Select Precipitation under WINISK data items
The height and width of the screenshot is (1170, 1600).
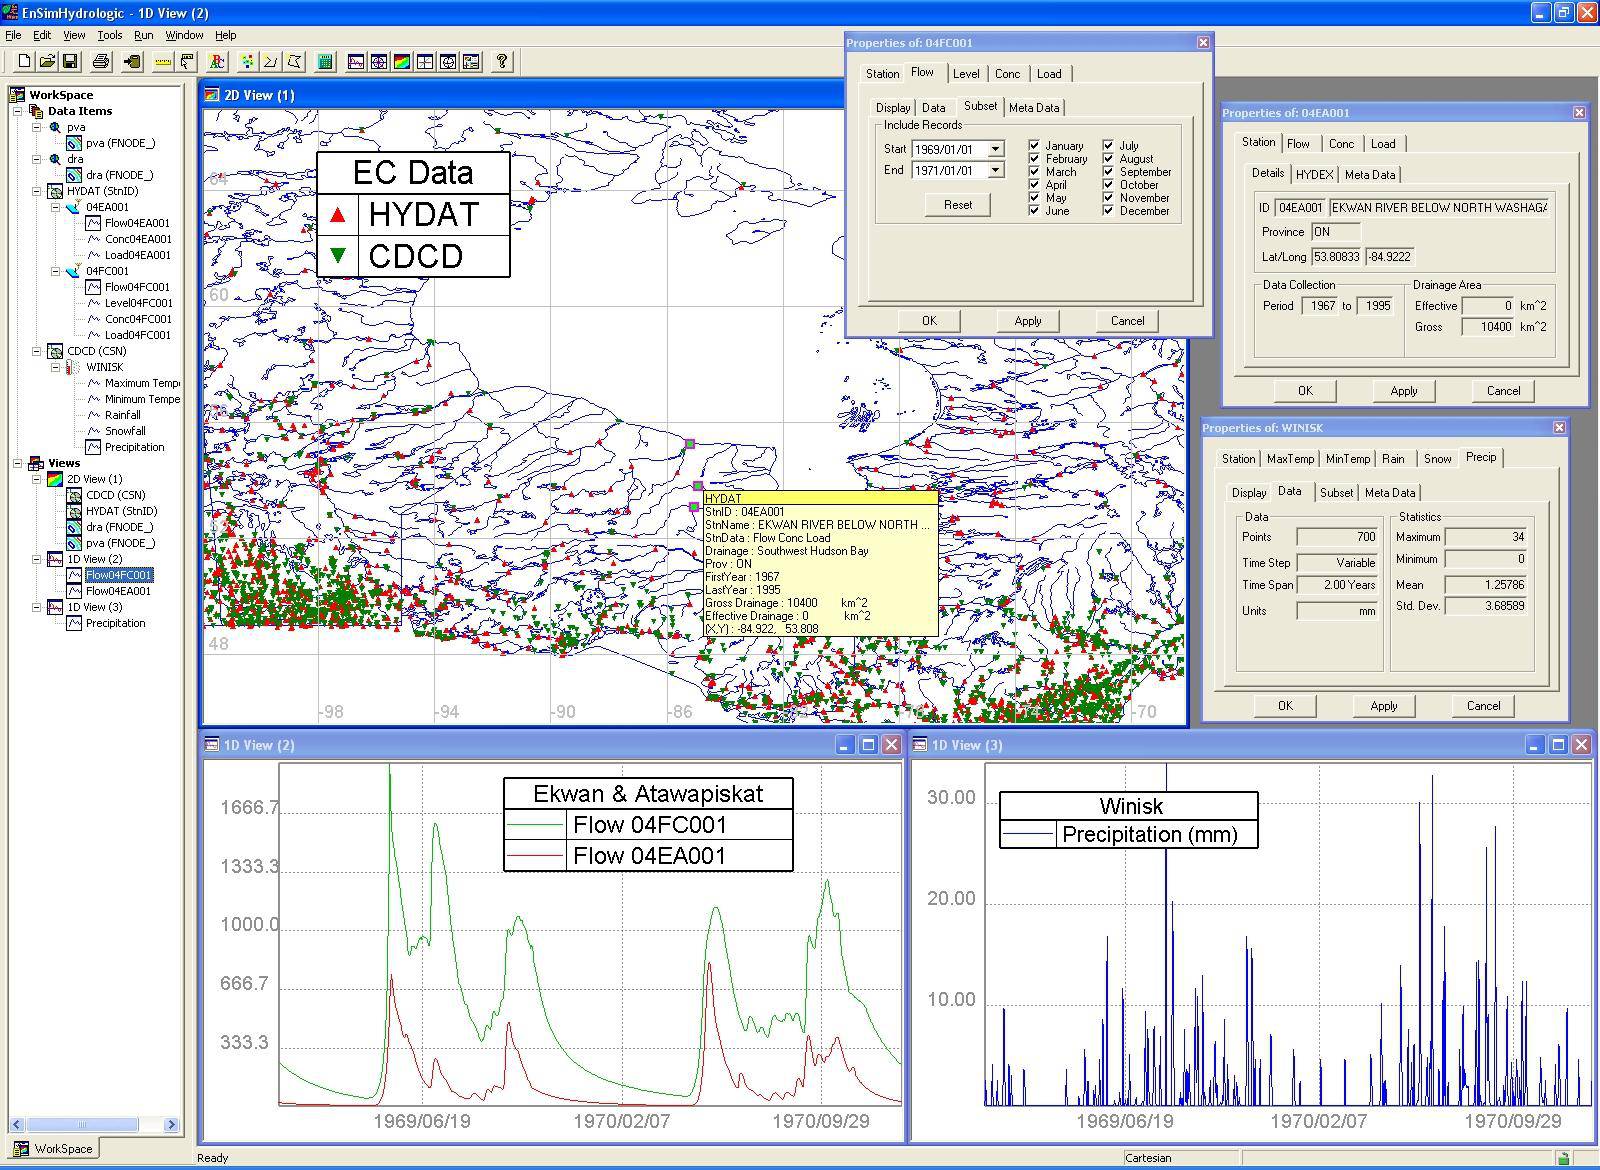[x=134, y=447]
